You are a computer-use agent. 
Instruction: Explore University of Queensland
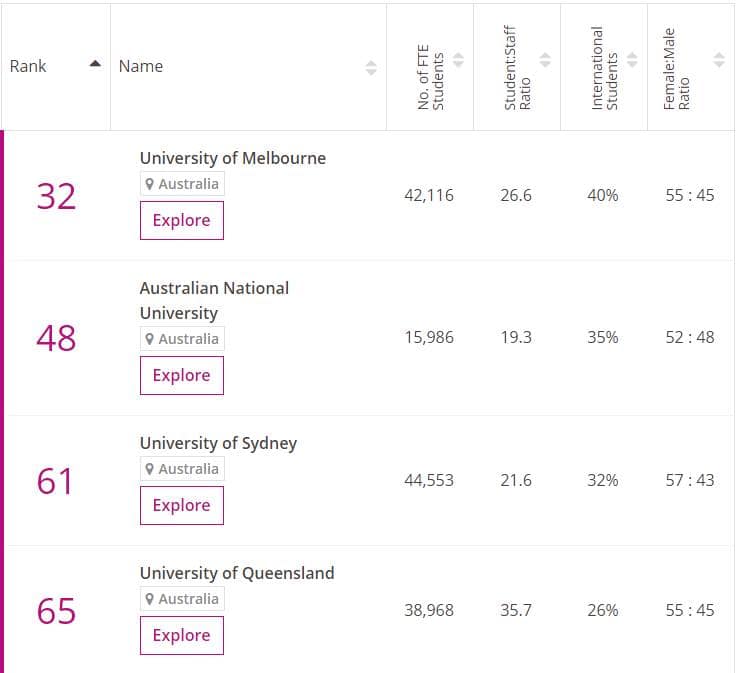point(182,635)
